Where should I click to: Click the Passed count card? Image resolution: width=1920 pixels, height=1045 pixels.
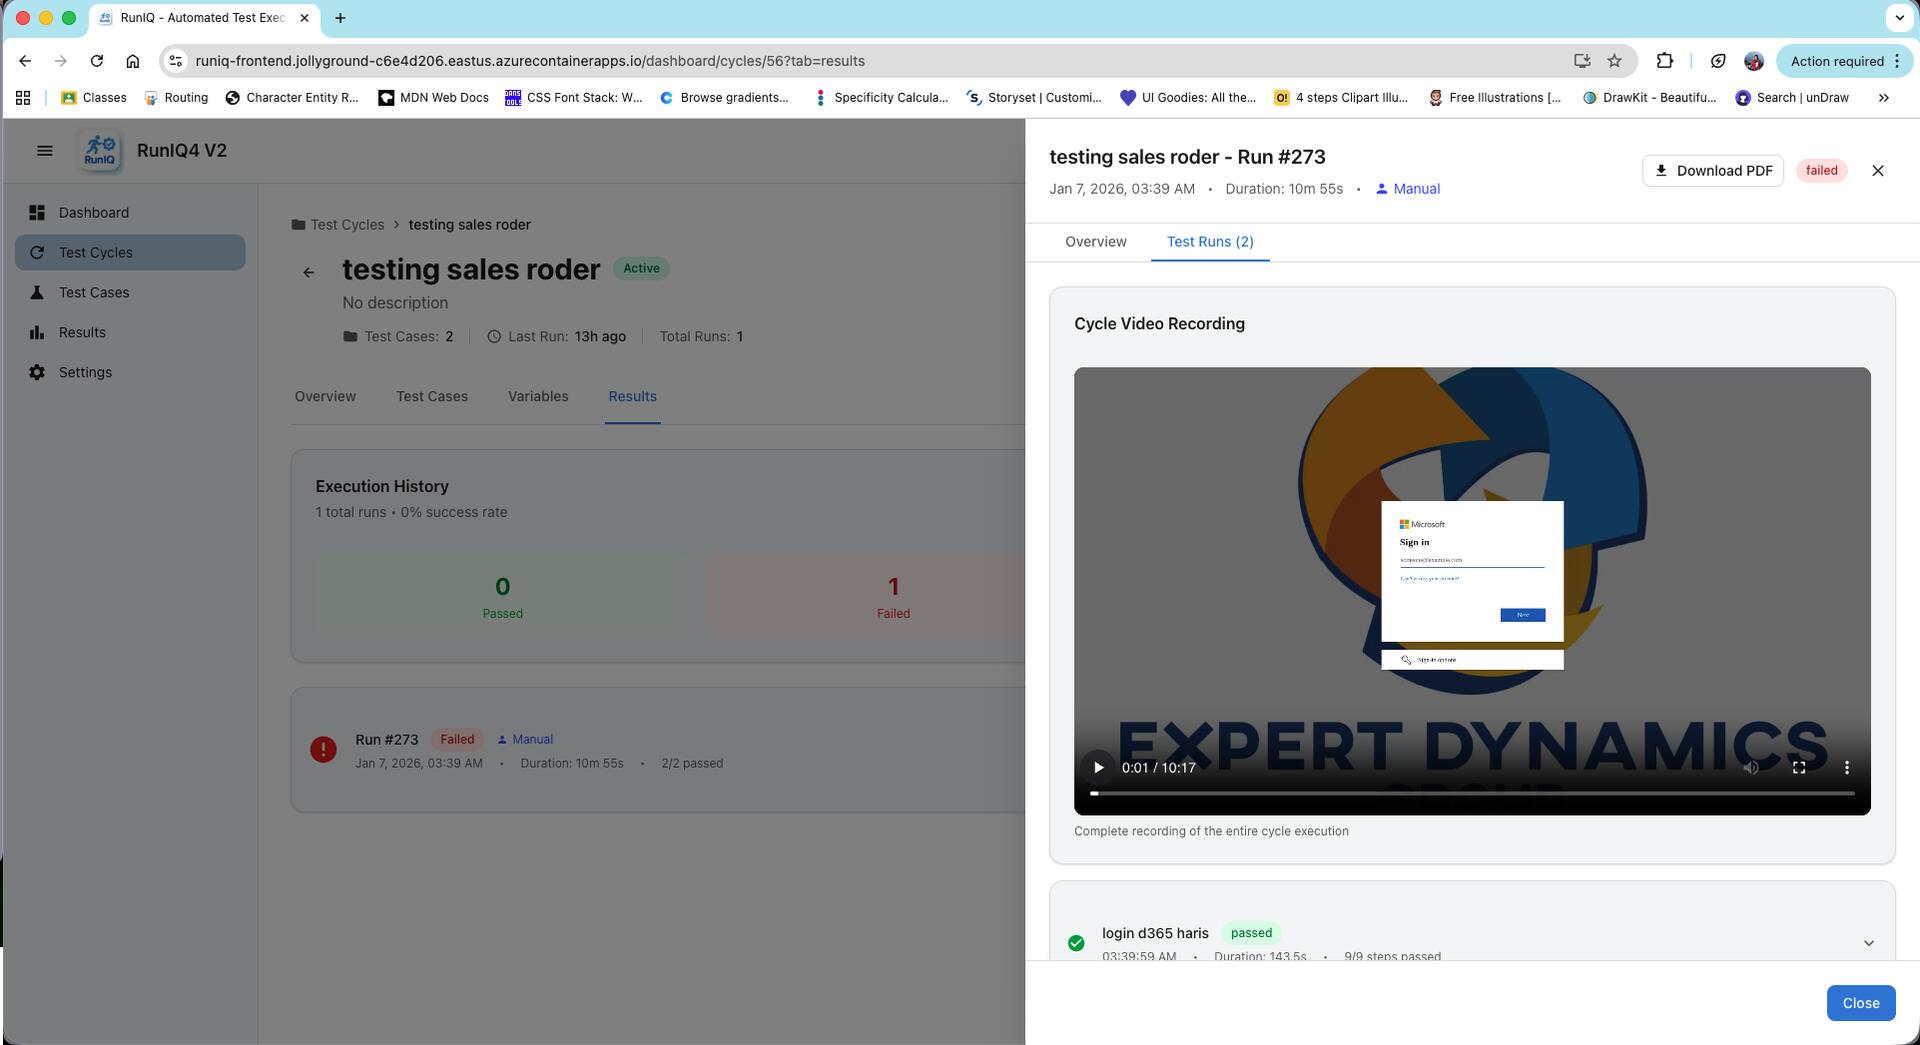pos(503,596)
